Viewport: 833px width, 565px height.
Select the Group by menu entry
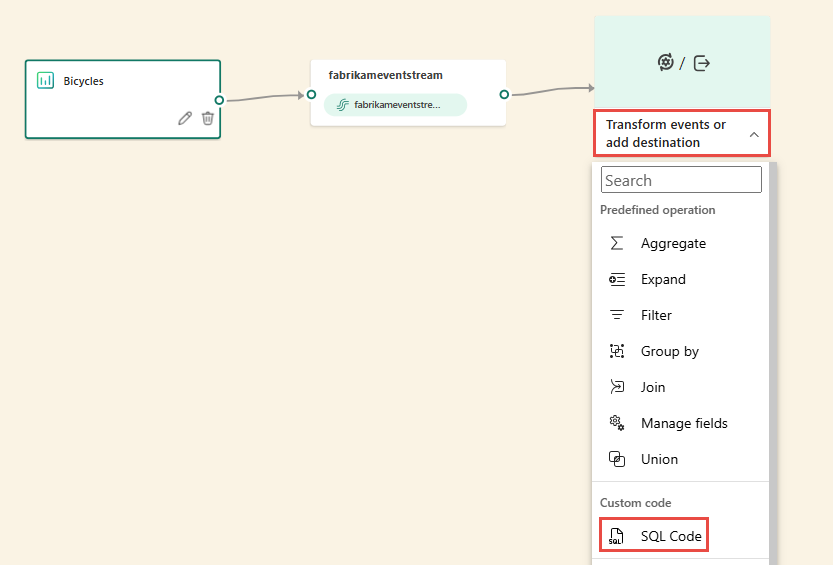(x=669, y=351)
